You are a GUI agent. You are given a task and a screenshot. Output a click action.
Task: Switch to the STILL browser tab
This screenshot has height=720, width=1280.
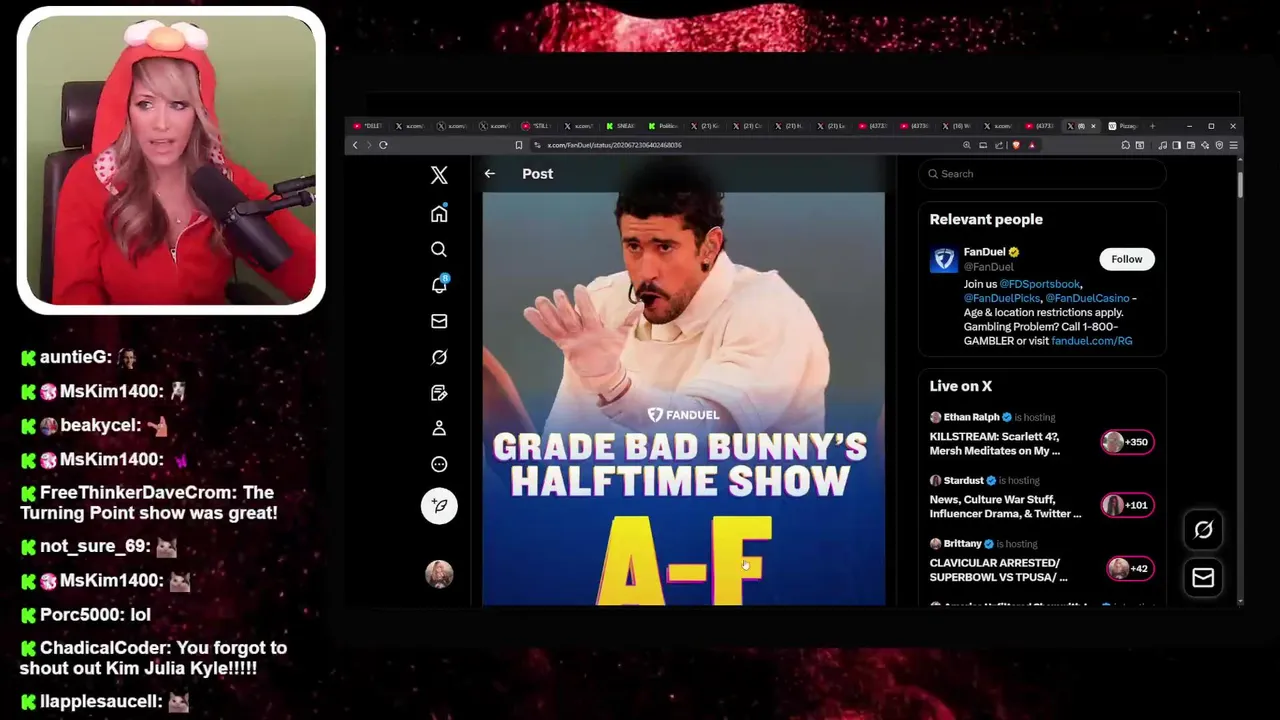(538, 126)
